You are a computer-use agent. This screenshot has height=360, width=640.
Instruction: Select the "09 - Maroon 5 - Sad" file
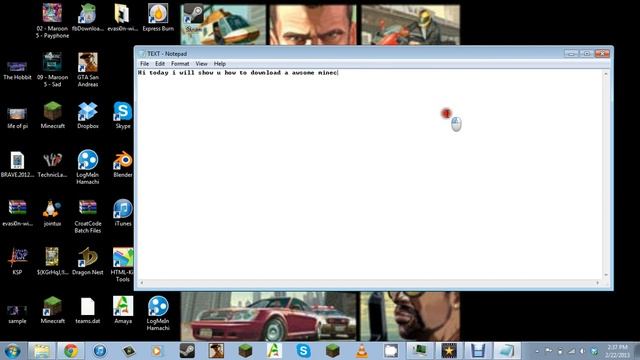(x=52, y=70)
